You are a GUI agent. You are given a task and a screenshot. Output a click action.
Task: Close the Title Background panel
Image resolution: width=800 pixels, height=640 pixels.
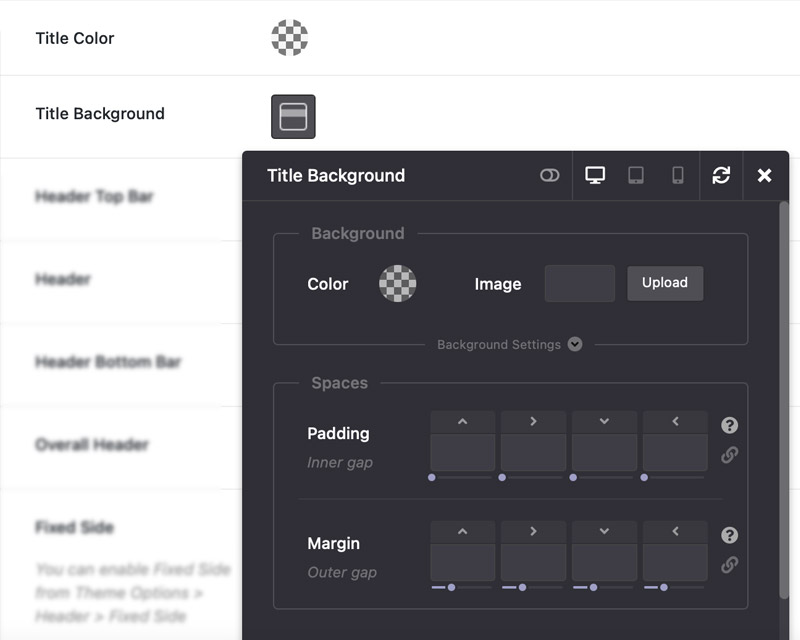[x=764, y=175]
